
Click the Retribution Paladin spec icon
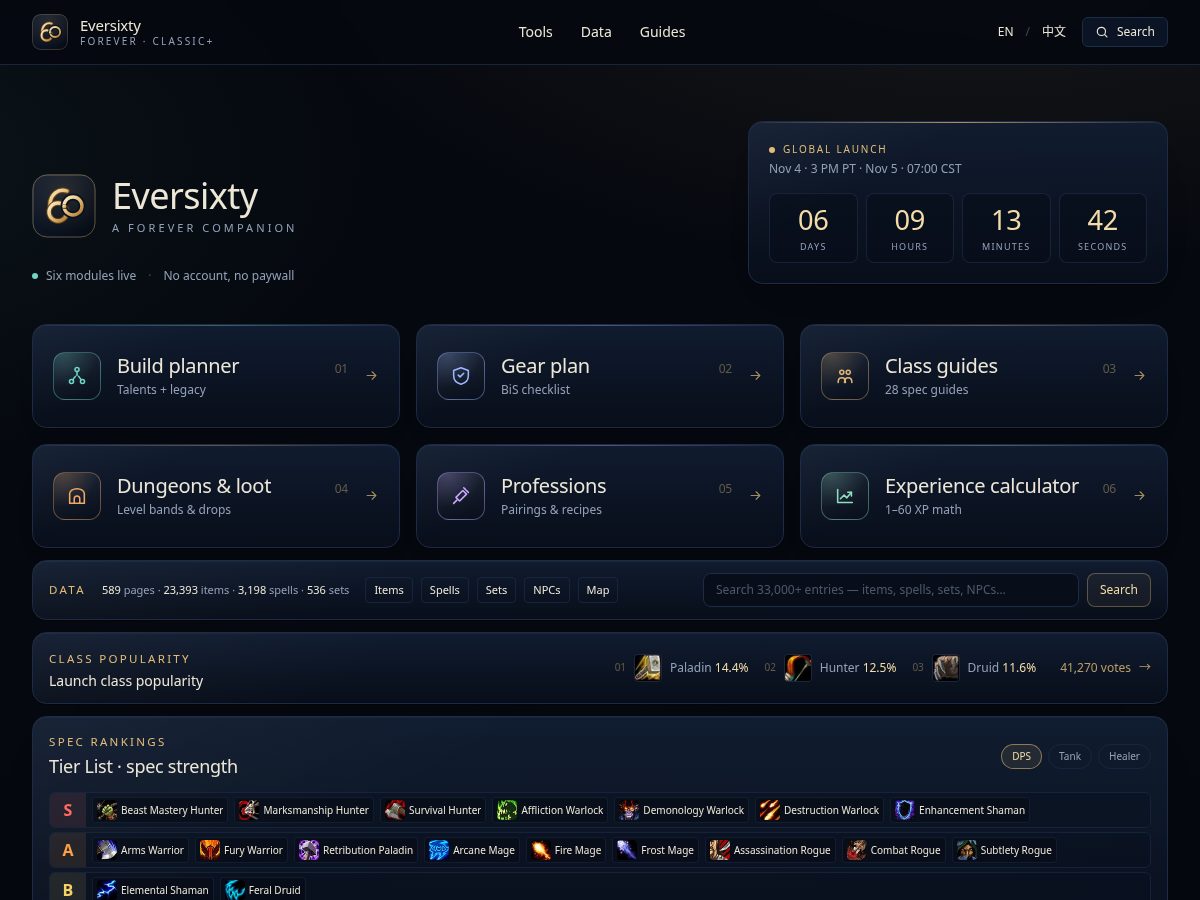[309, 850]
